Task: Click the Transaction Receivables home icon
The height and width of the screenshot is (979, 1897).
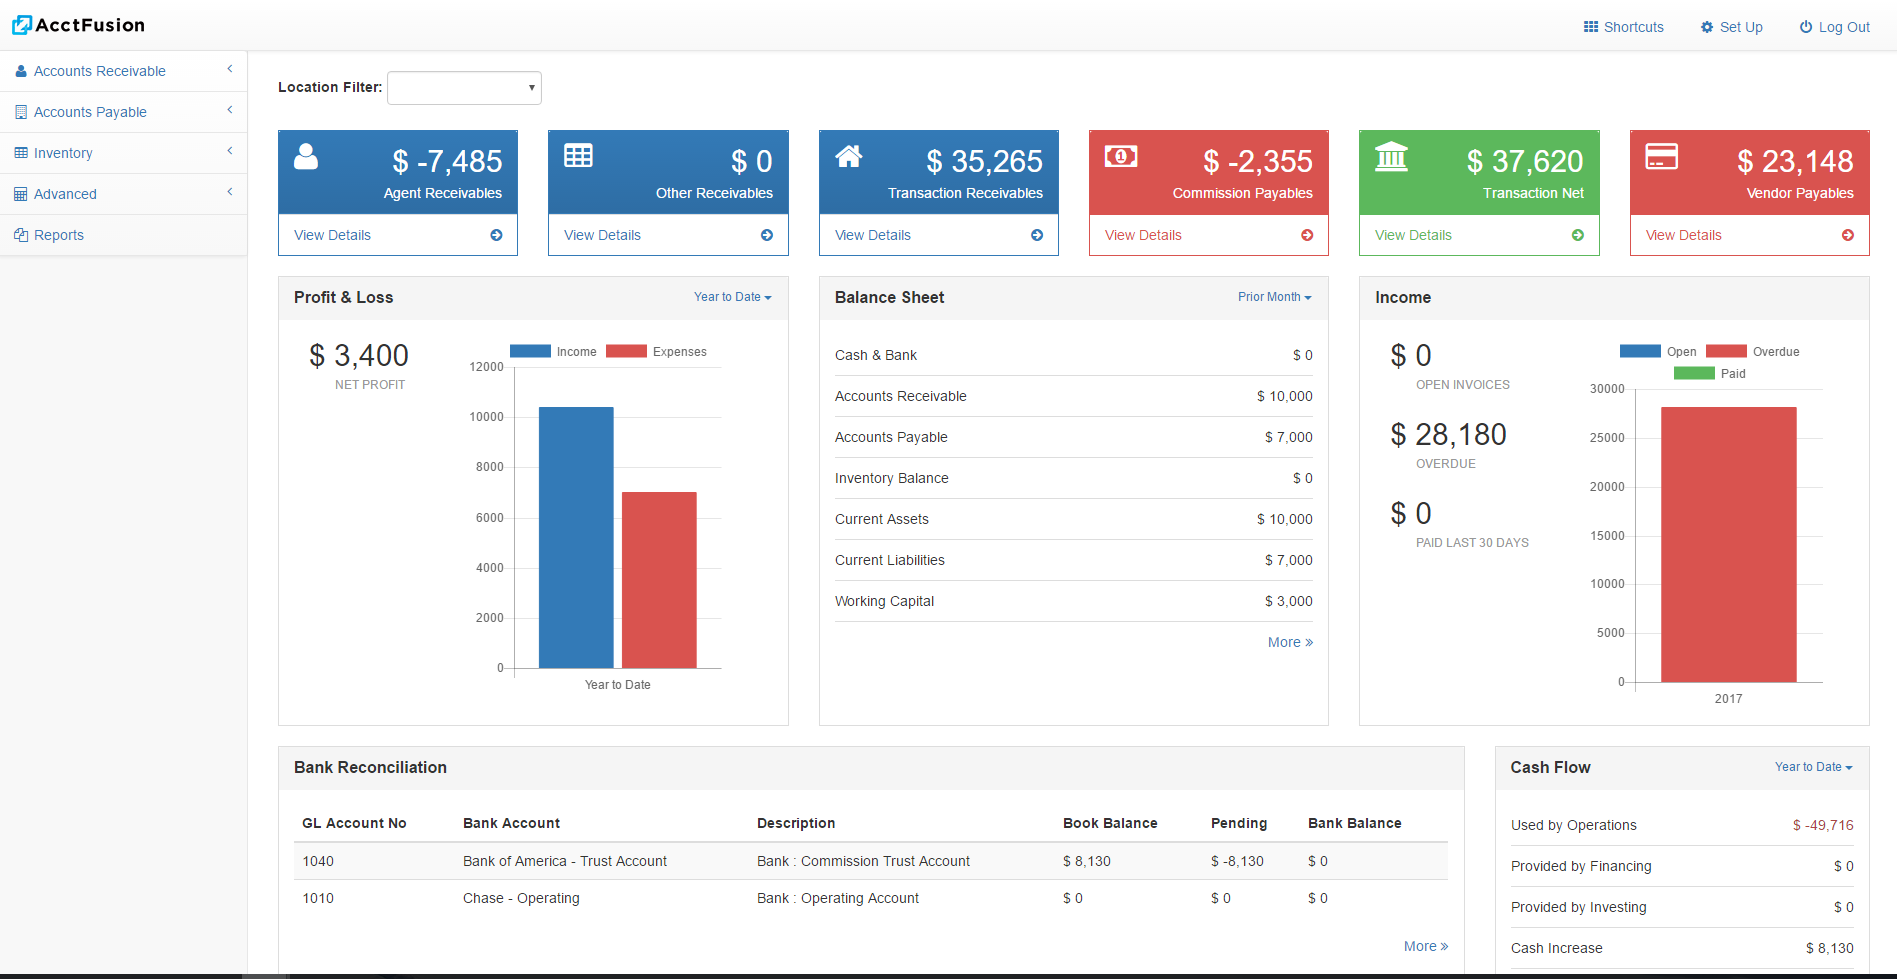Action: [849, 156]
